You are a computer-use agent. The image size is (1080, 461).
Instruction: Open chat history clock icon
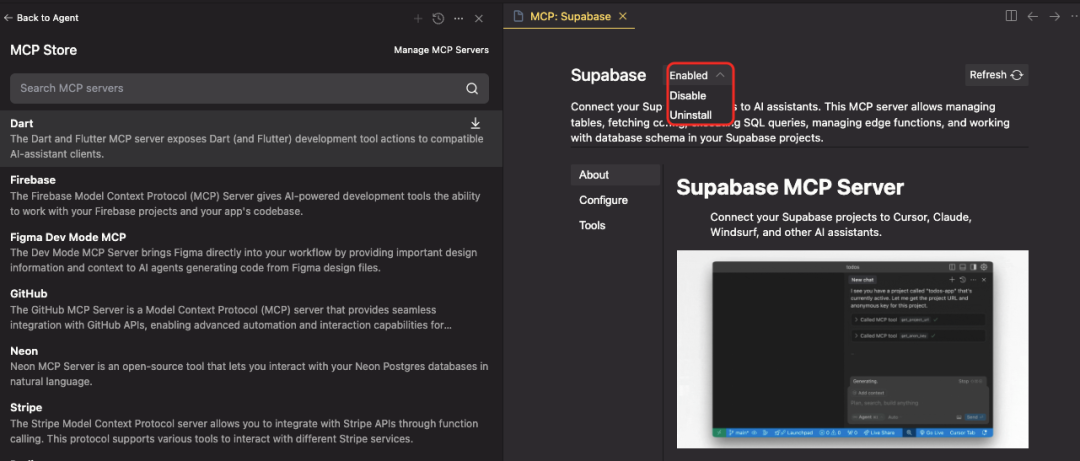pos(438,19)
